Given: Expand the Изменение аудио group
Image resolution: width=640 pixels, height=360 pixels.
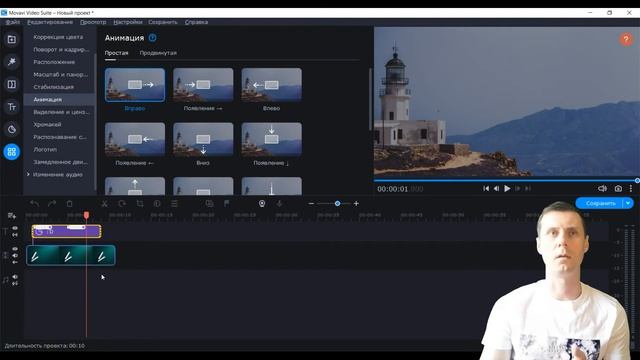Looking at the screenshot, I should pyautogui.click(x=28, y=174).
